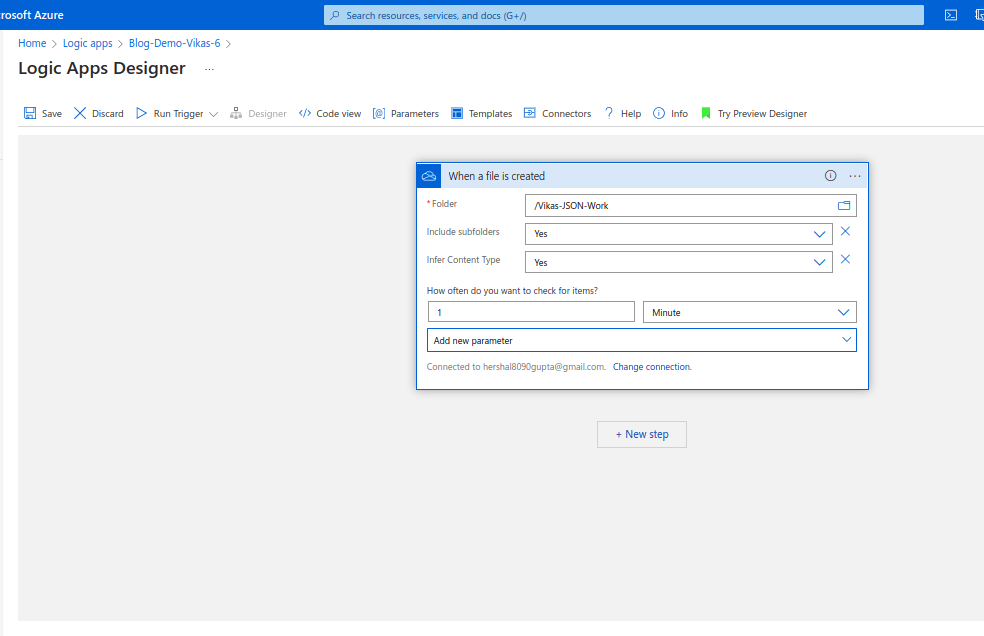Click the 'Connected to hershal8090gupta@gmail.com.' text
Screen dimensions: 984x636
[516, 367]
